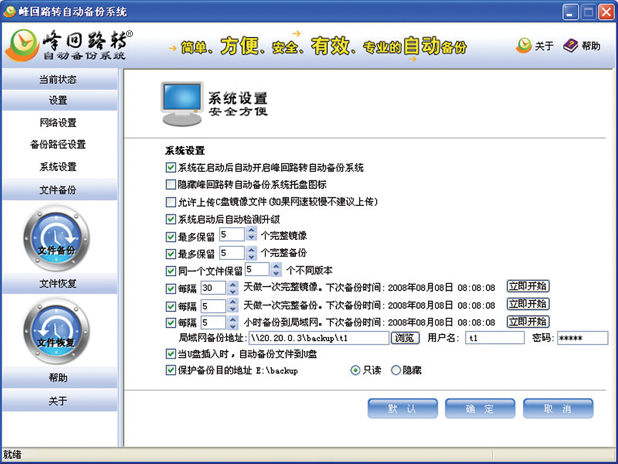Screen dimensions: 618x464
Task: Increase the 完整镜像 count spinner
Action: 251,231
